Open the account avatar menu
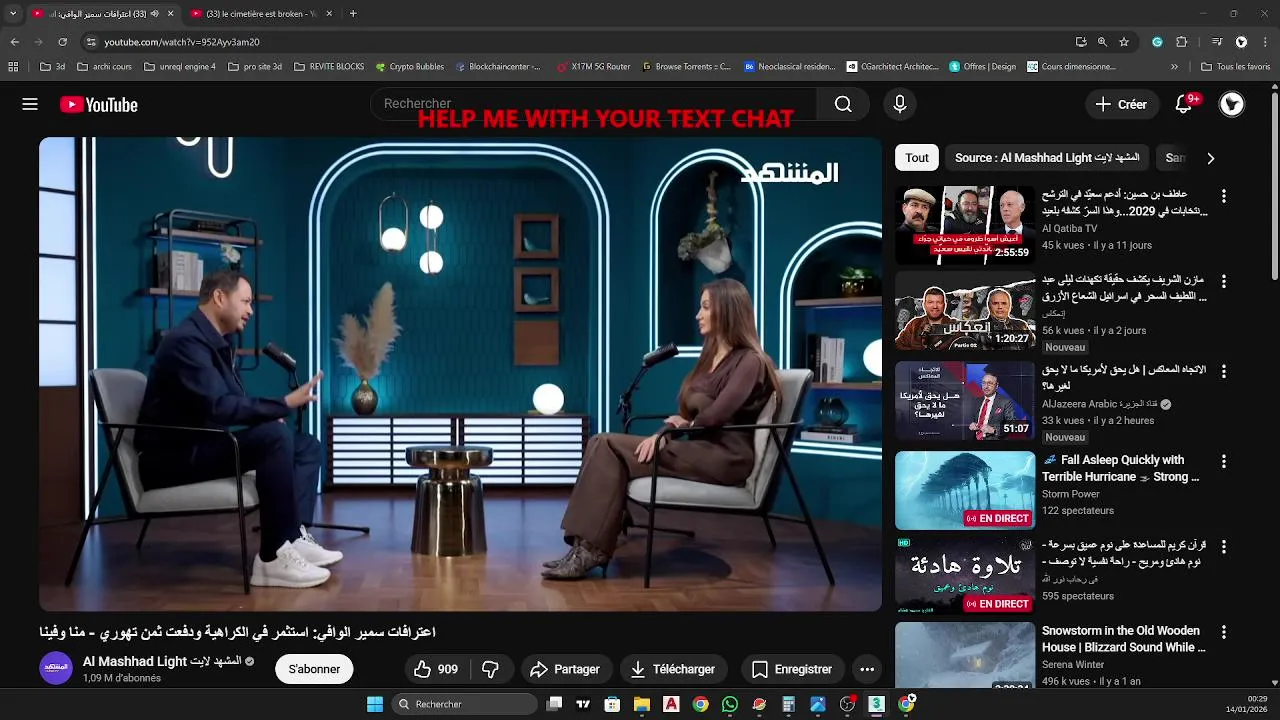This screenshot has height=720, width=1280. (1232, 104)
